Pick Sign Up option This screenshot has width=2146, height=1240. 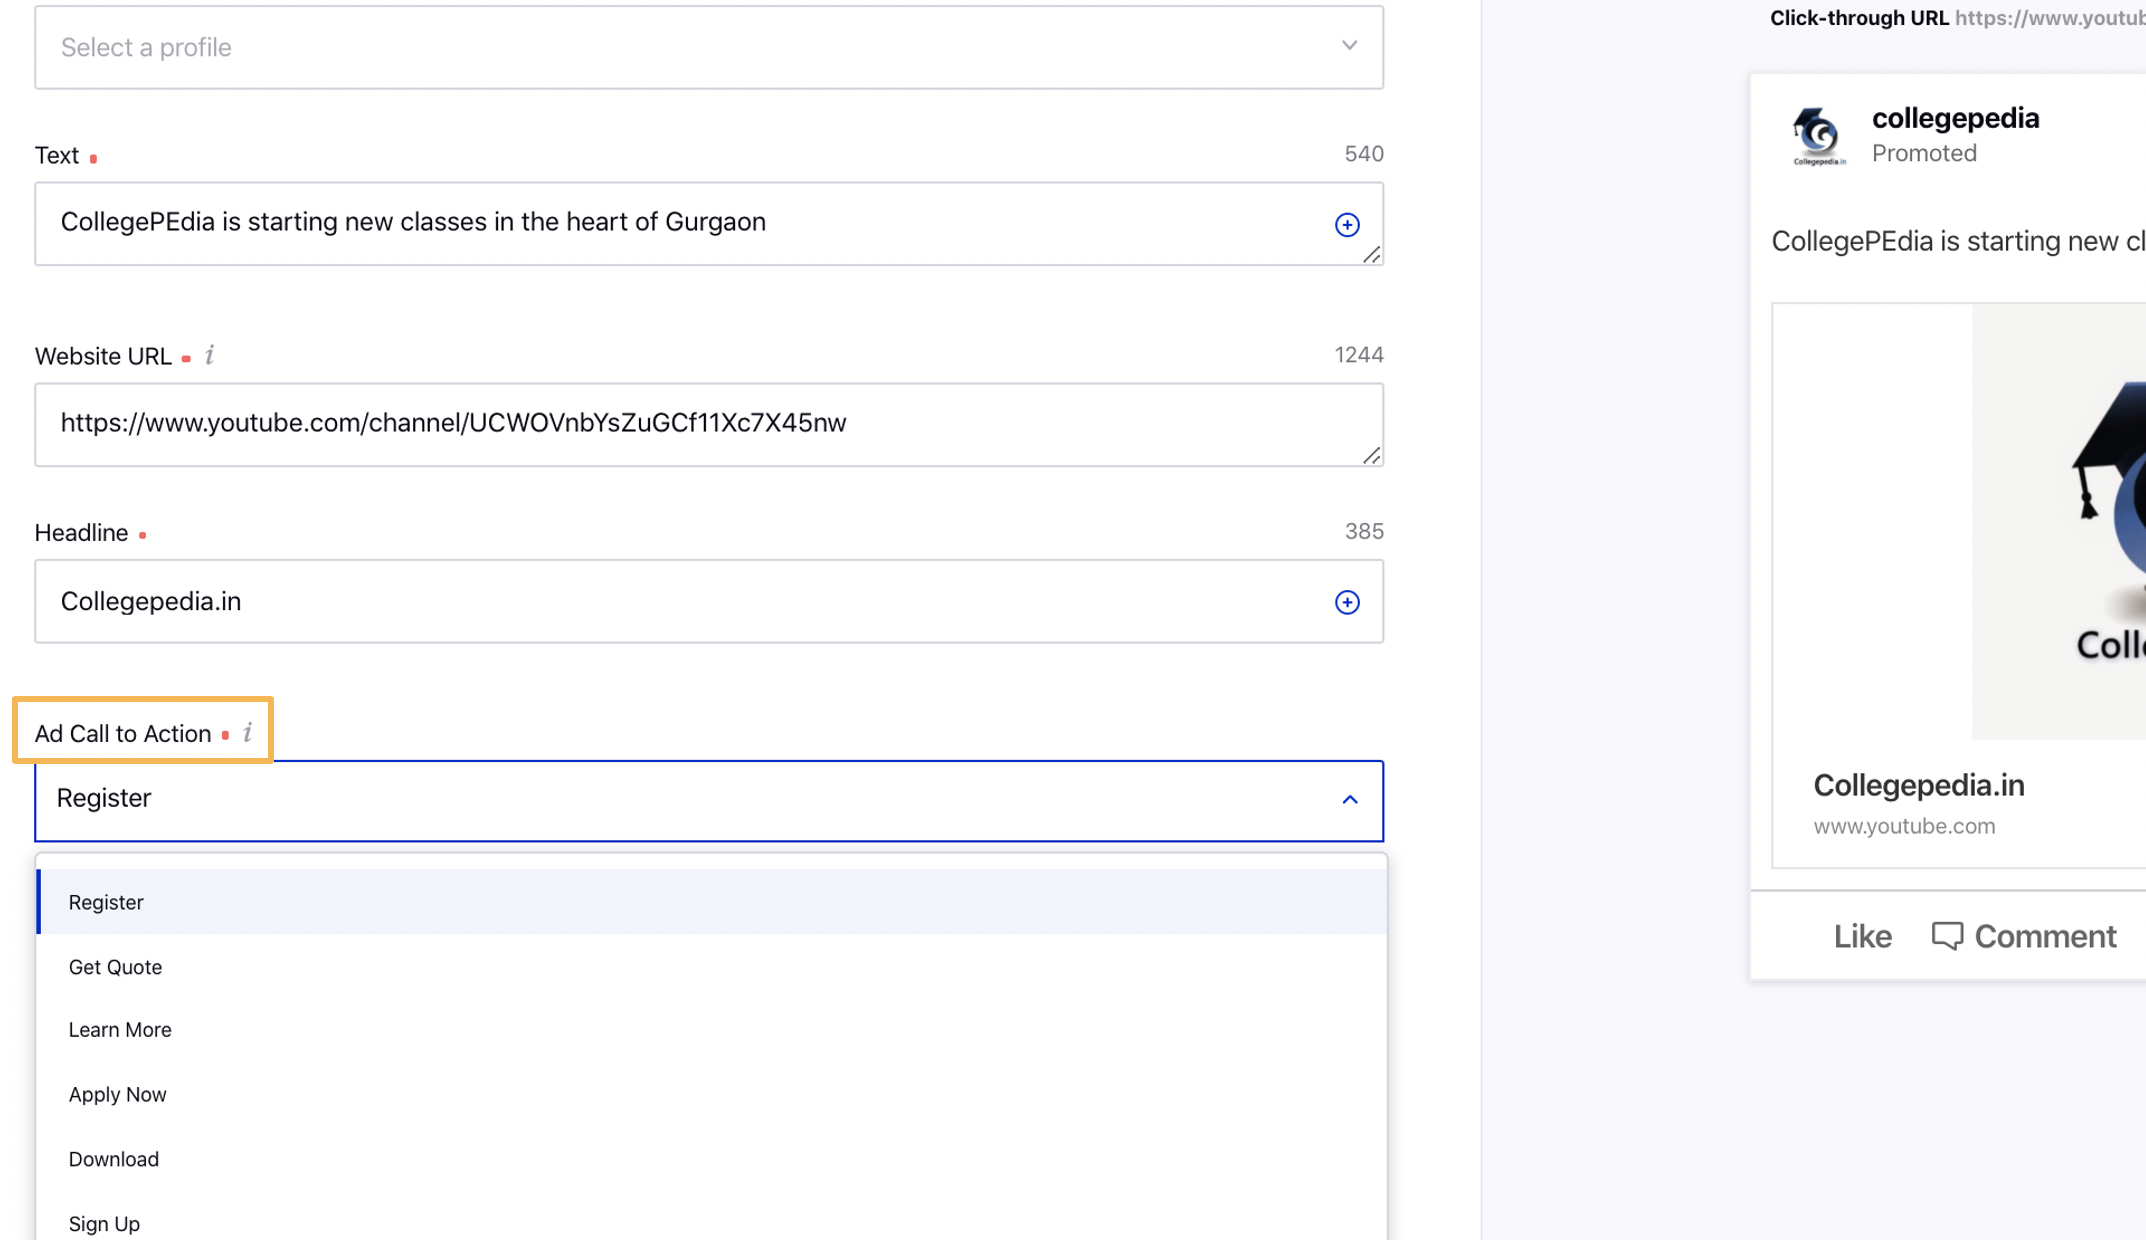(711, 1222)
